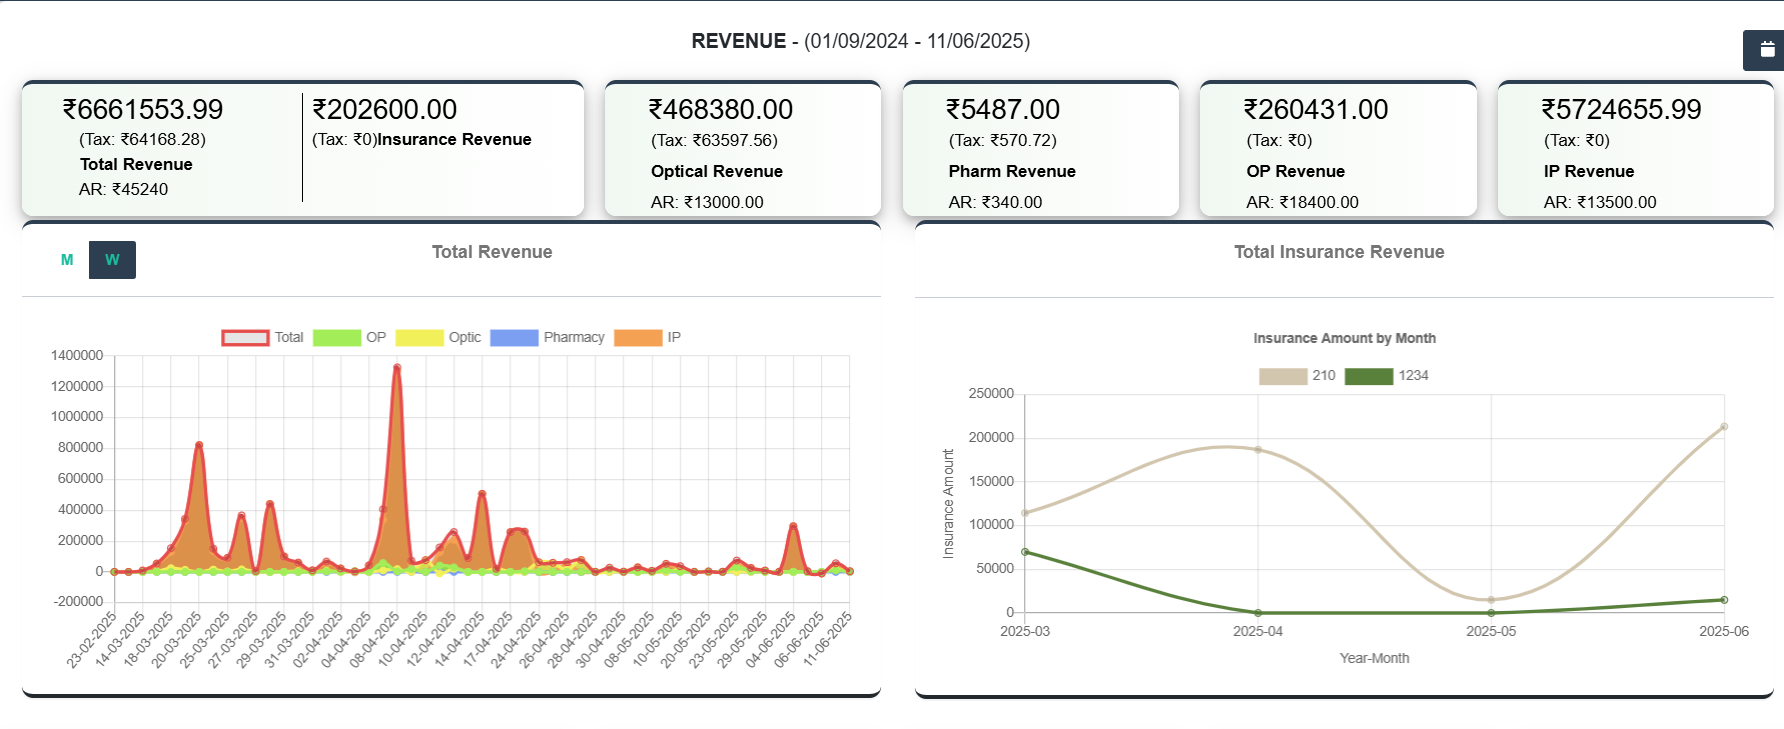Toggle the 210 insurance legend series
The width and height of the screenshot is (1784, 729).
click(1283, 376)
